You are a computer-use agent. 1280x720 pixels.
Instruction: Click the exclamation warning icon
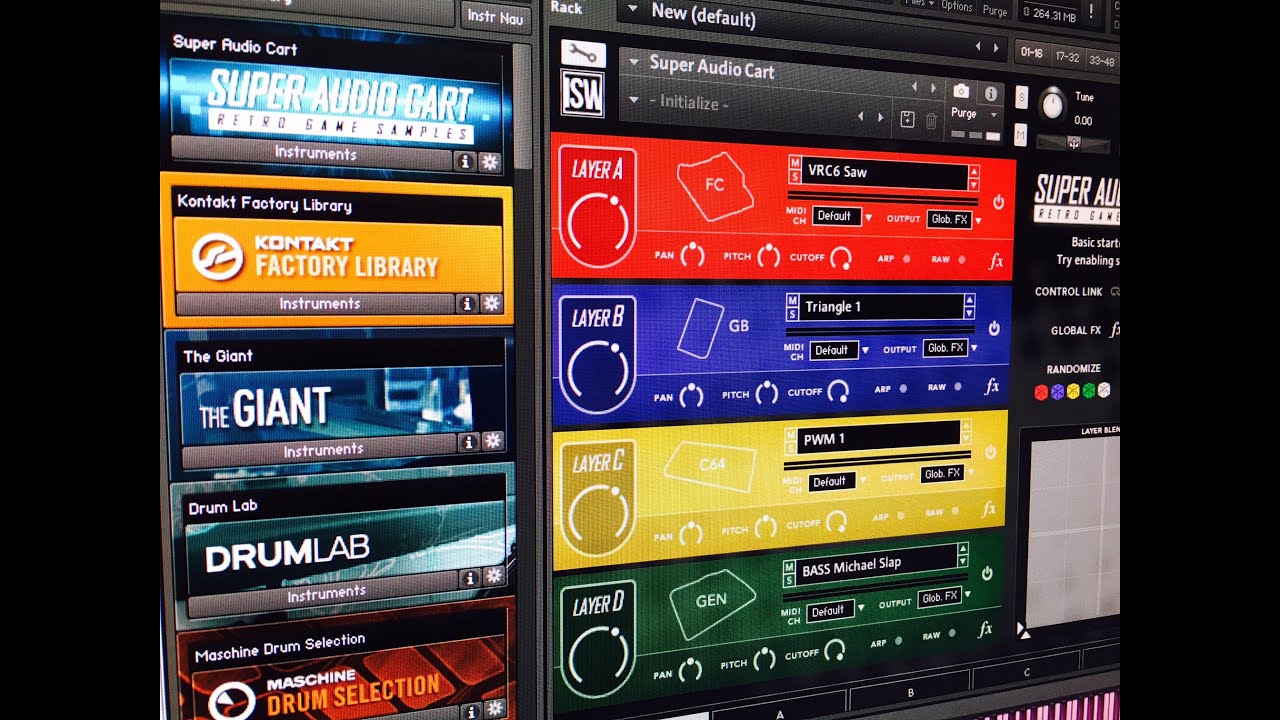point(1090,11)
